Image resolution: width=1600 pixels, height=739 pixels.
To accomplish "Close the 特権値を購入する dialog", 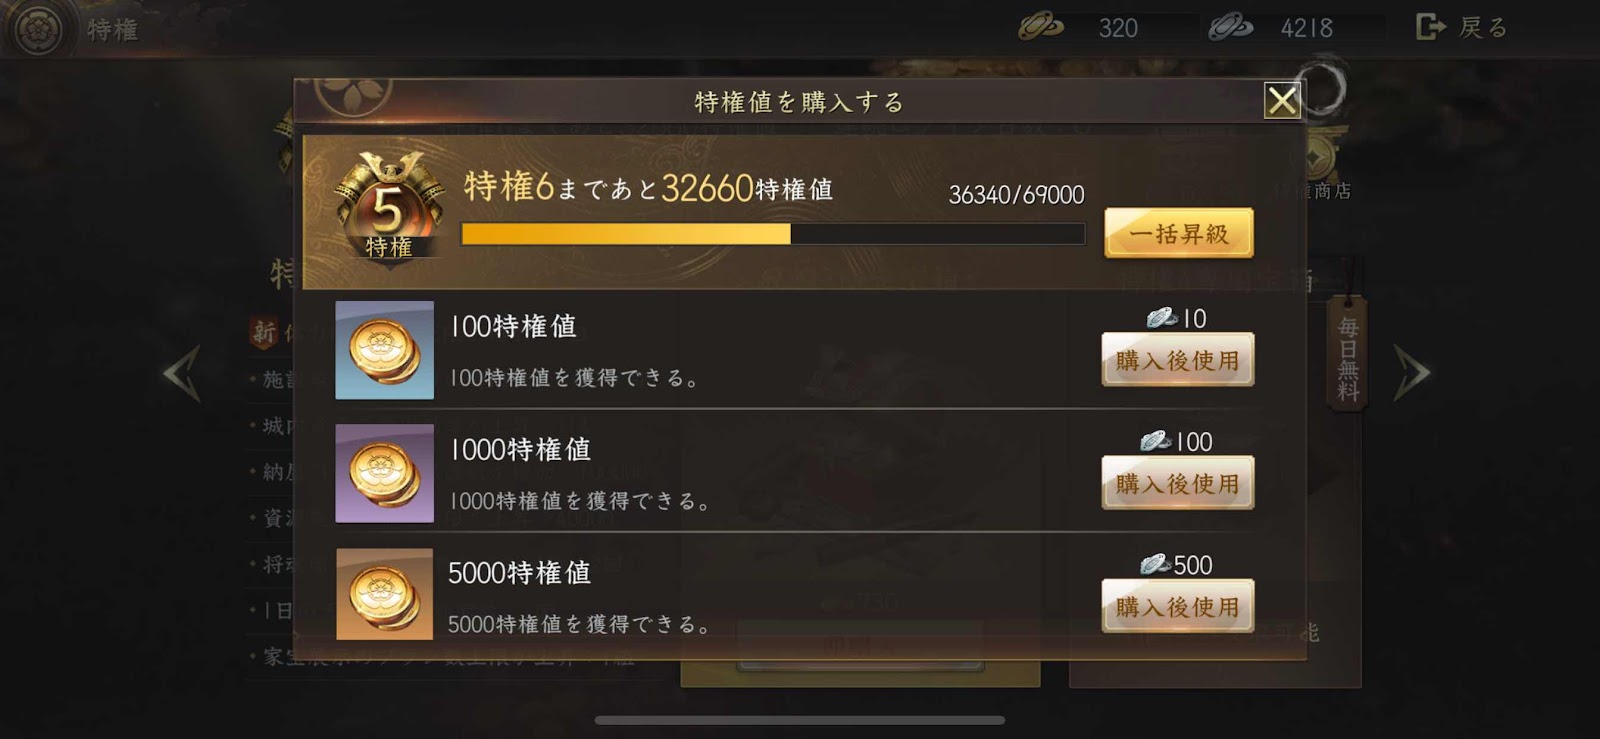I will [1282, 100].
